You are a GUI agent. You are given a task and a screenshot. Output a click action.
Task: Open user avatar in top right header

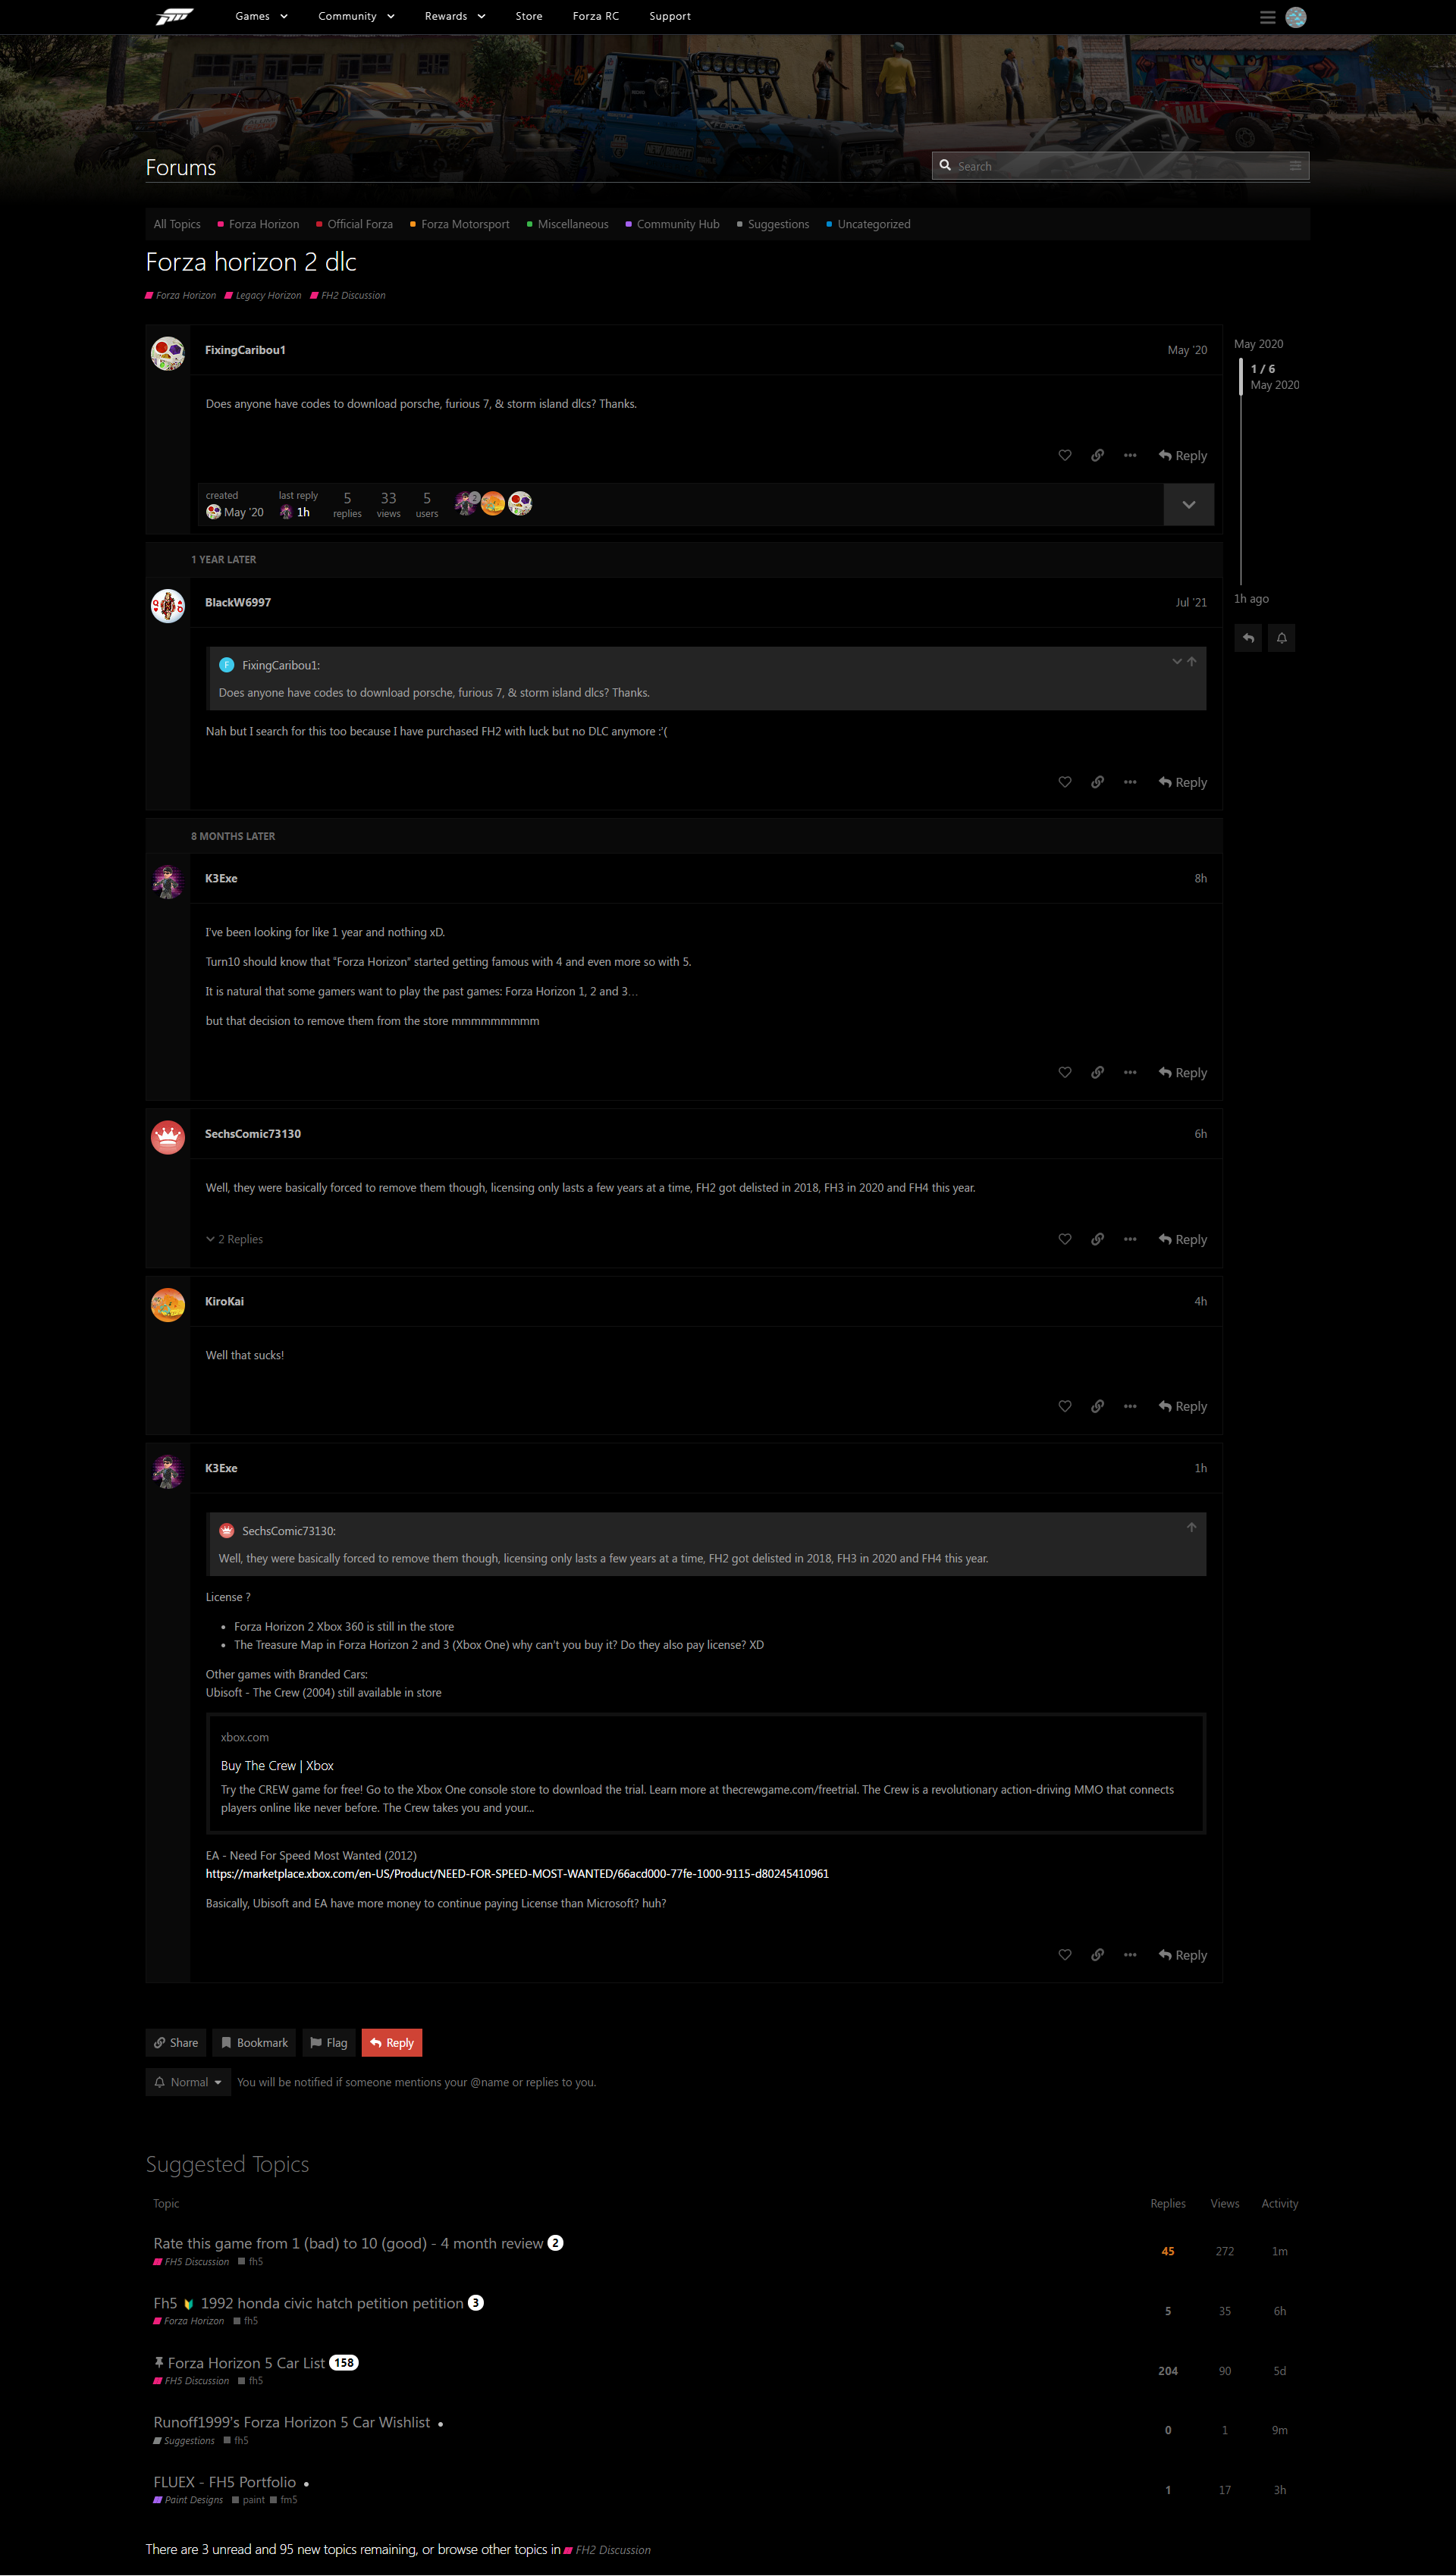pyautogui.click(x=1296, y=17)
